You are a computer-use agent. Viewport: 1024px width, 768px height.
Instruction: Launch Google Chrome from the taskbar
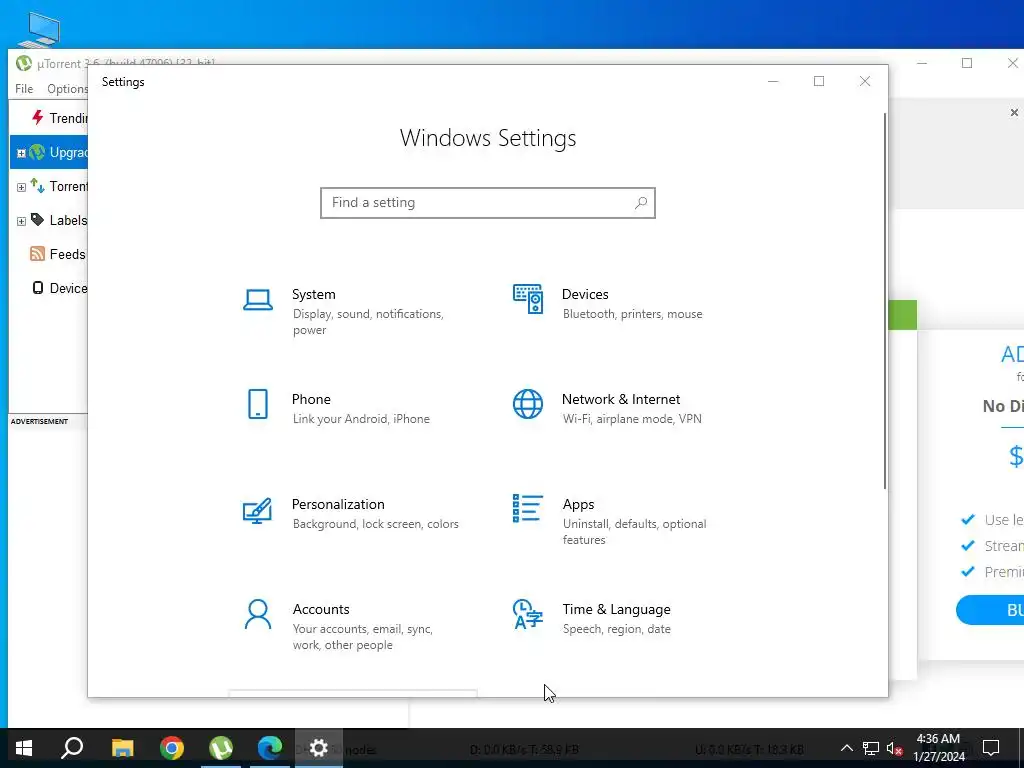[172, 748]
